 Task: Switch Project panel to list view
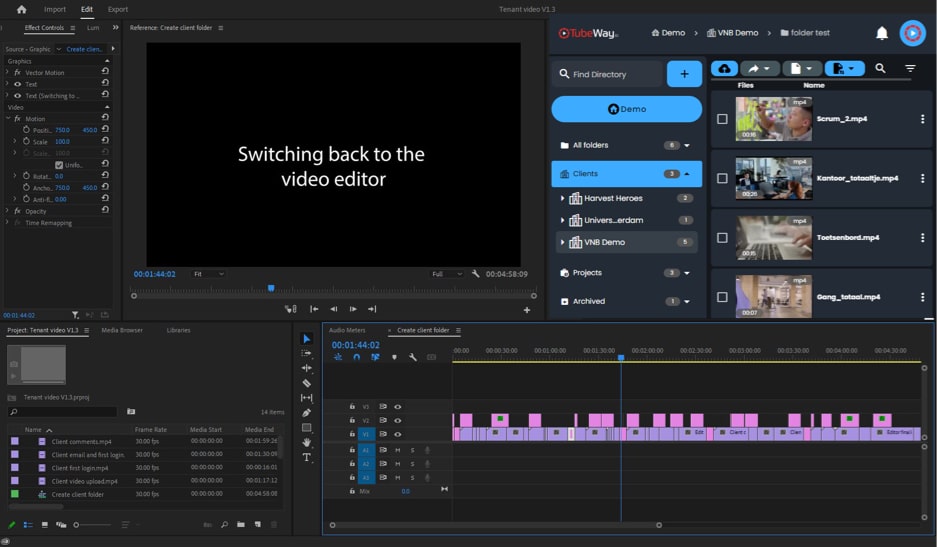(28, 524)
